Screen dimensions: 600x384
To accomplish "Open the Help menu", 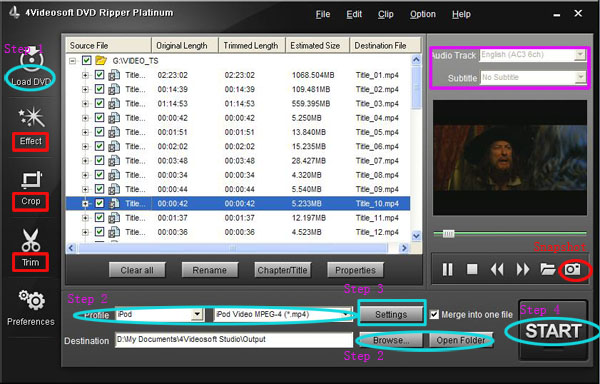I will pyautogui.click(x=461, y=14).
